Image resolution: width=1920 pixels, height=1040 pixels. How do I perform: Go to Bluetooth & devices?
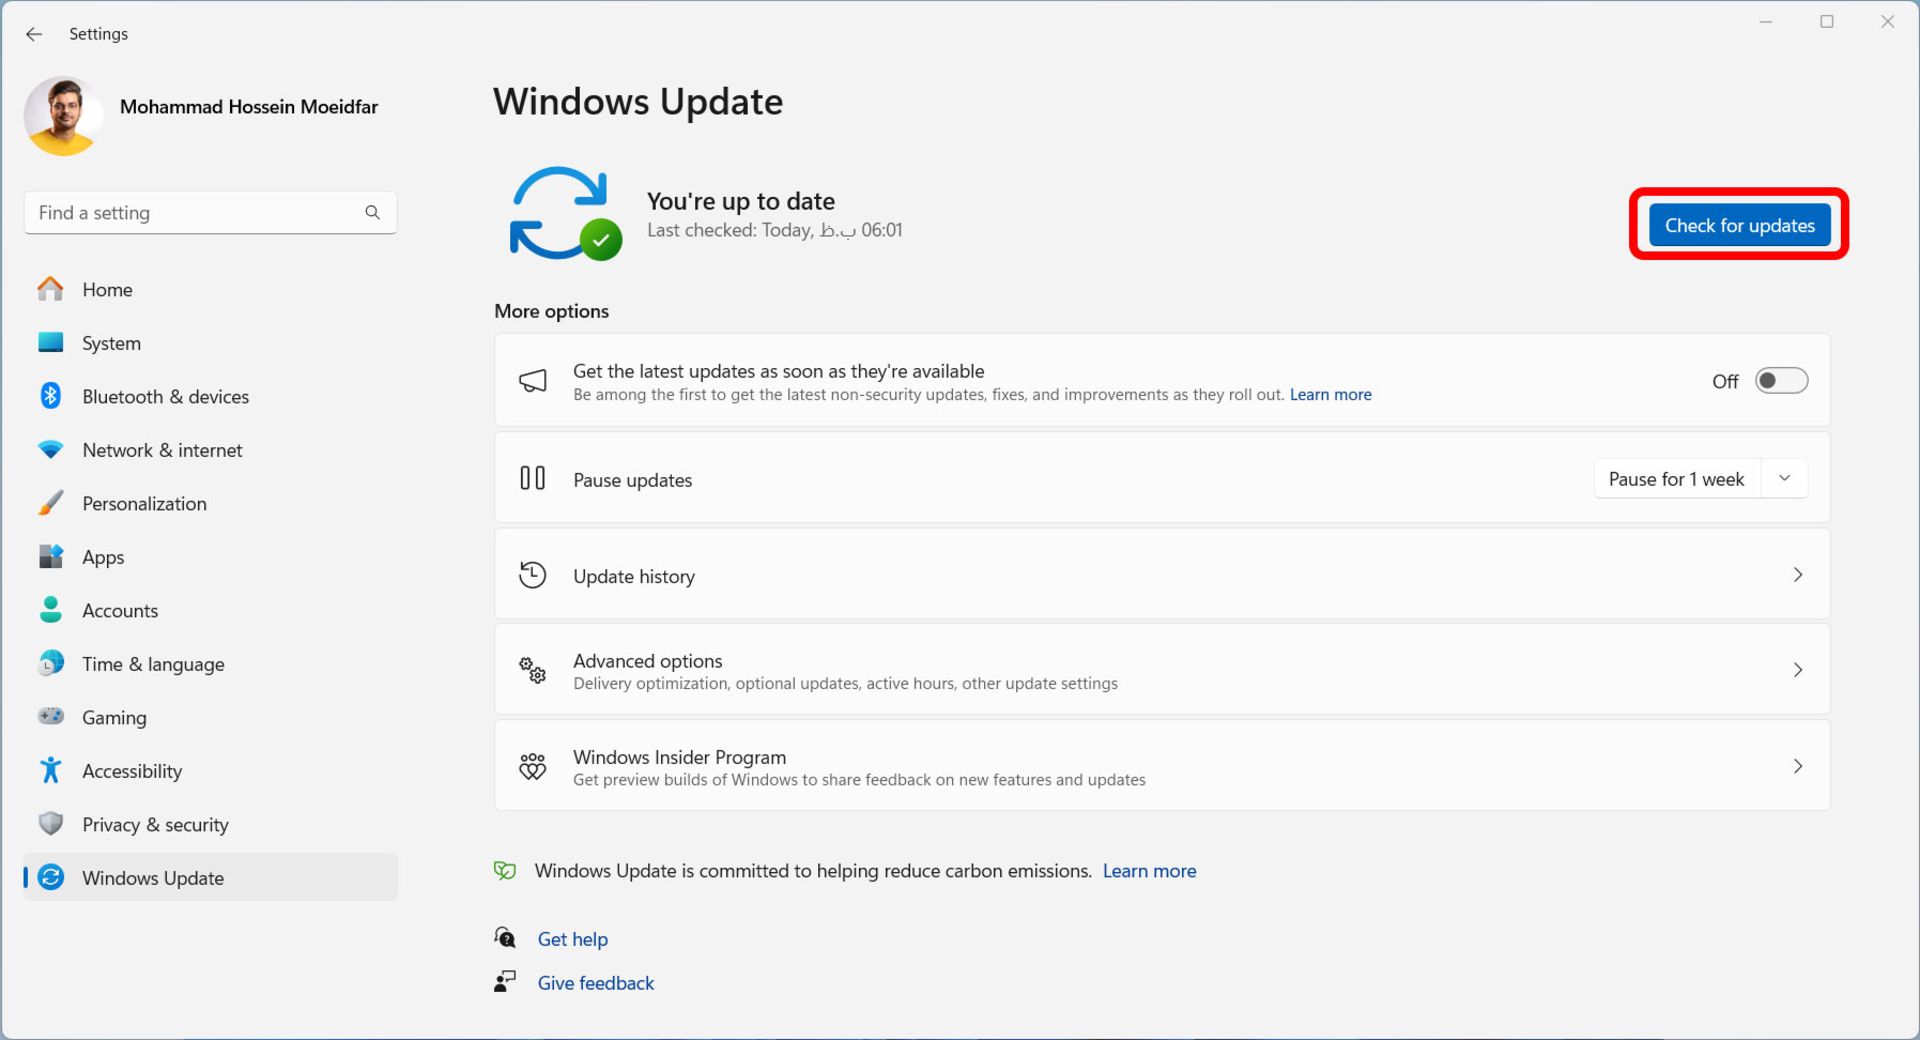(210, 397)
